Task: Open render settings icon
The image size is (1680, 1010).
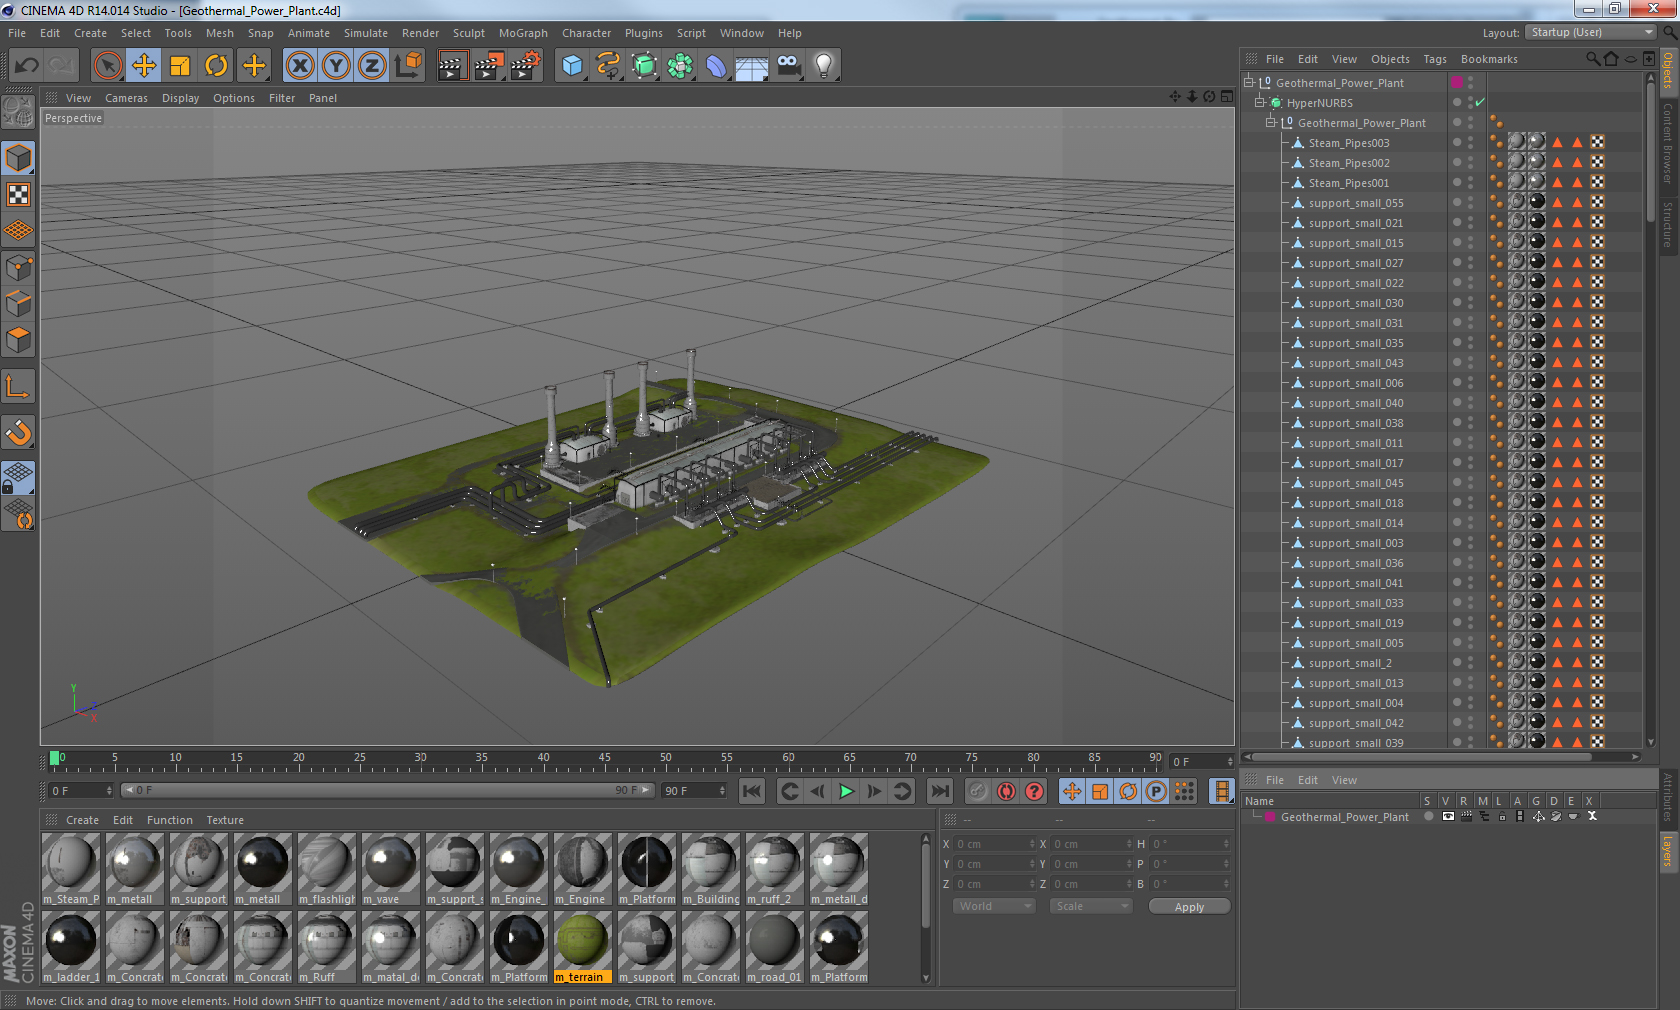Action: pyautogui.click(x=526, y=66)
